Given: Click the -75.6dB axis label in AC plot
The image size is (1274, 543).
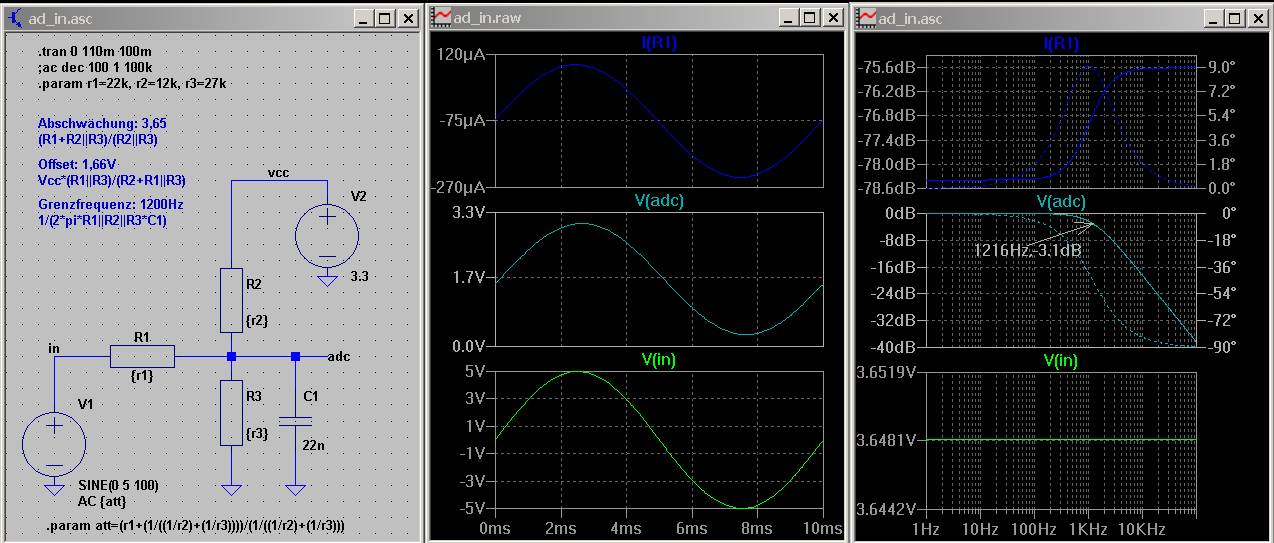Looking at the screenshot, I should click(x=889, y=67).
